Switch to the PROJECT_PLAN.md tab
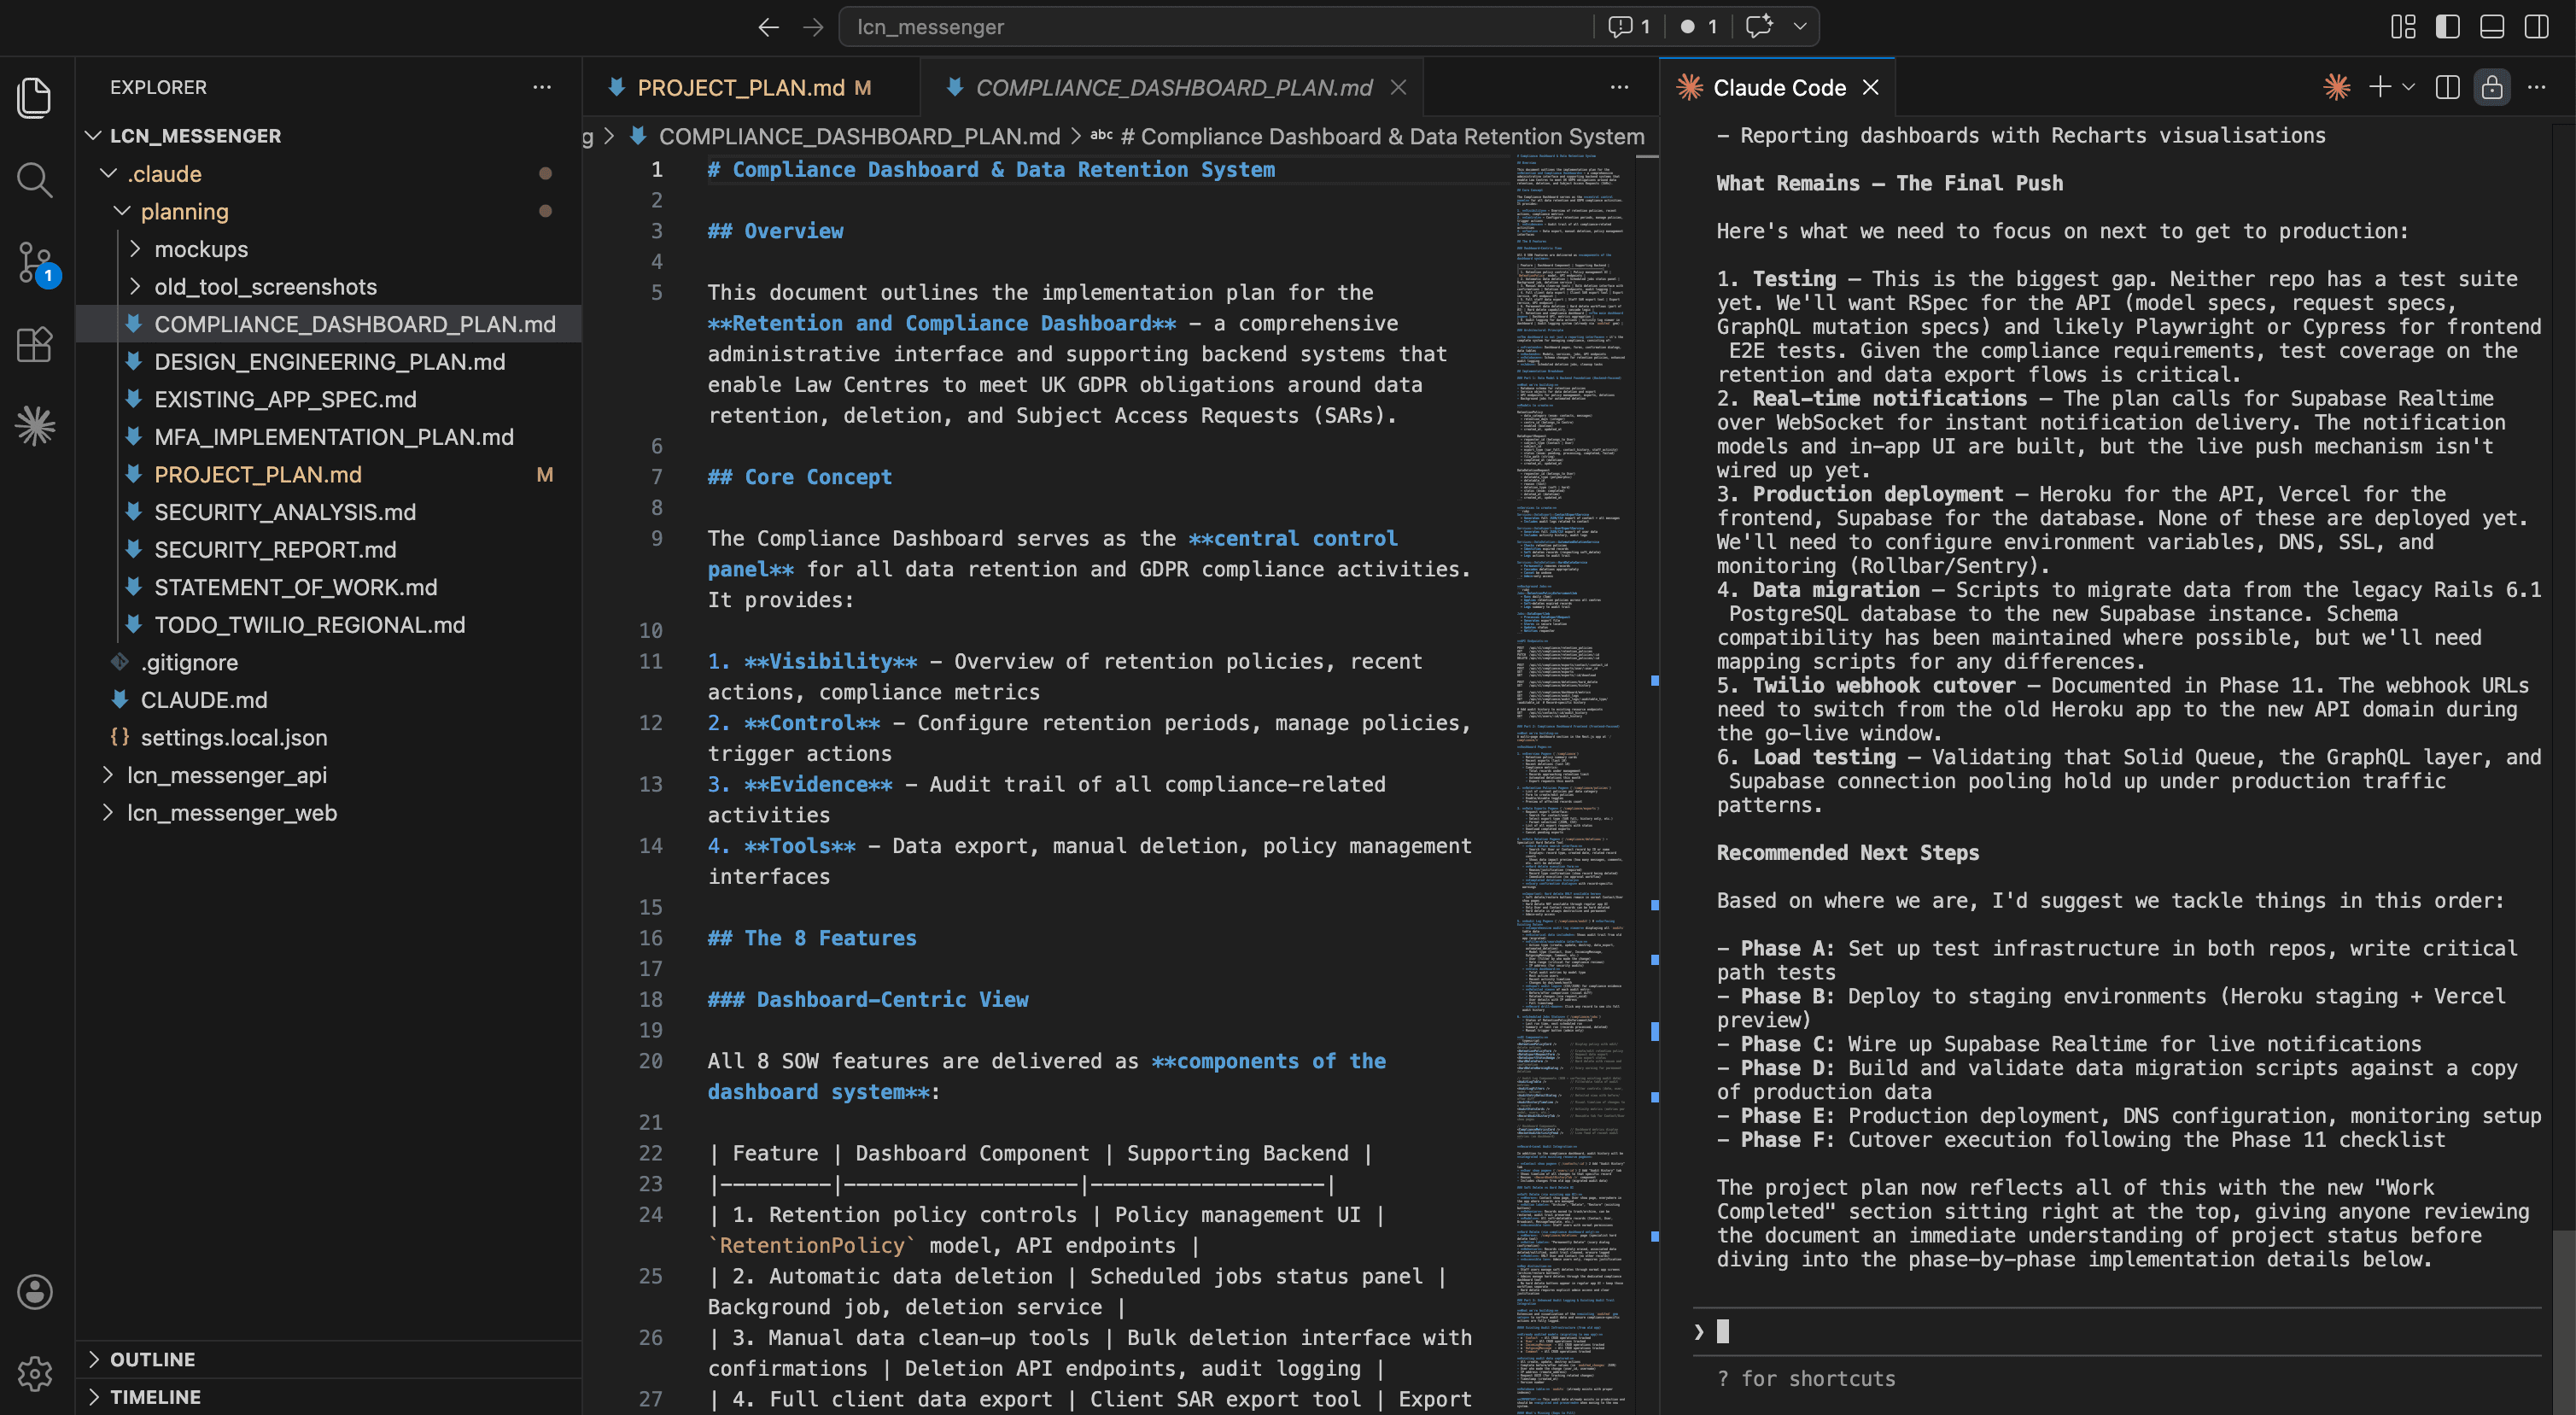Screen dimensions: 2576x1415 click(x=750, y=88)
